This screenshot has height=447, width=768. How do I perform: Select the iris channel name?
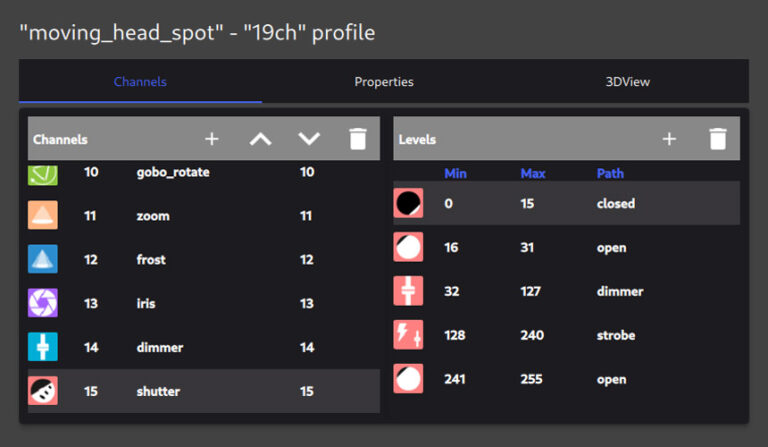(x=146, y=304)
